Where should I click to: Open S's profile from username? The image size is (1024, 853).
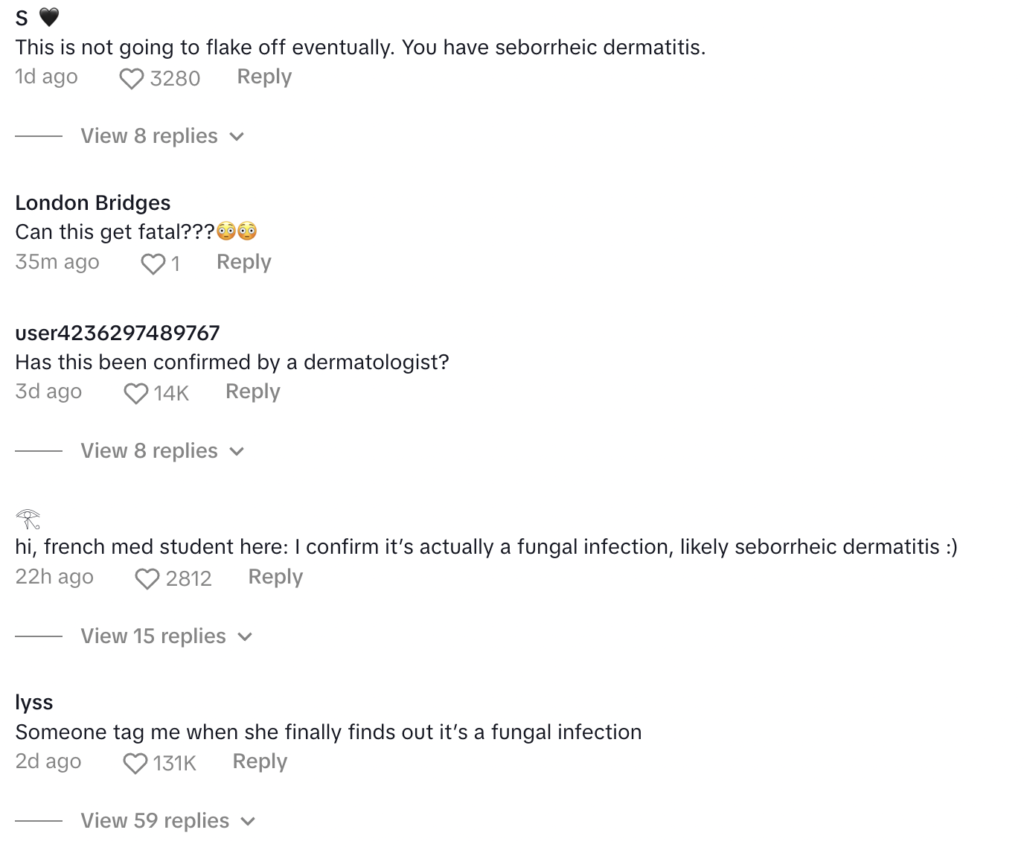(22, 18)
